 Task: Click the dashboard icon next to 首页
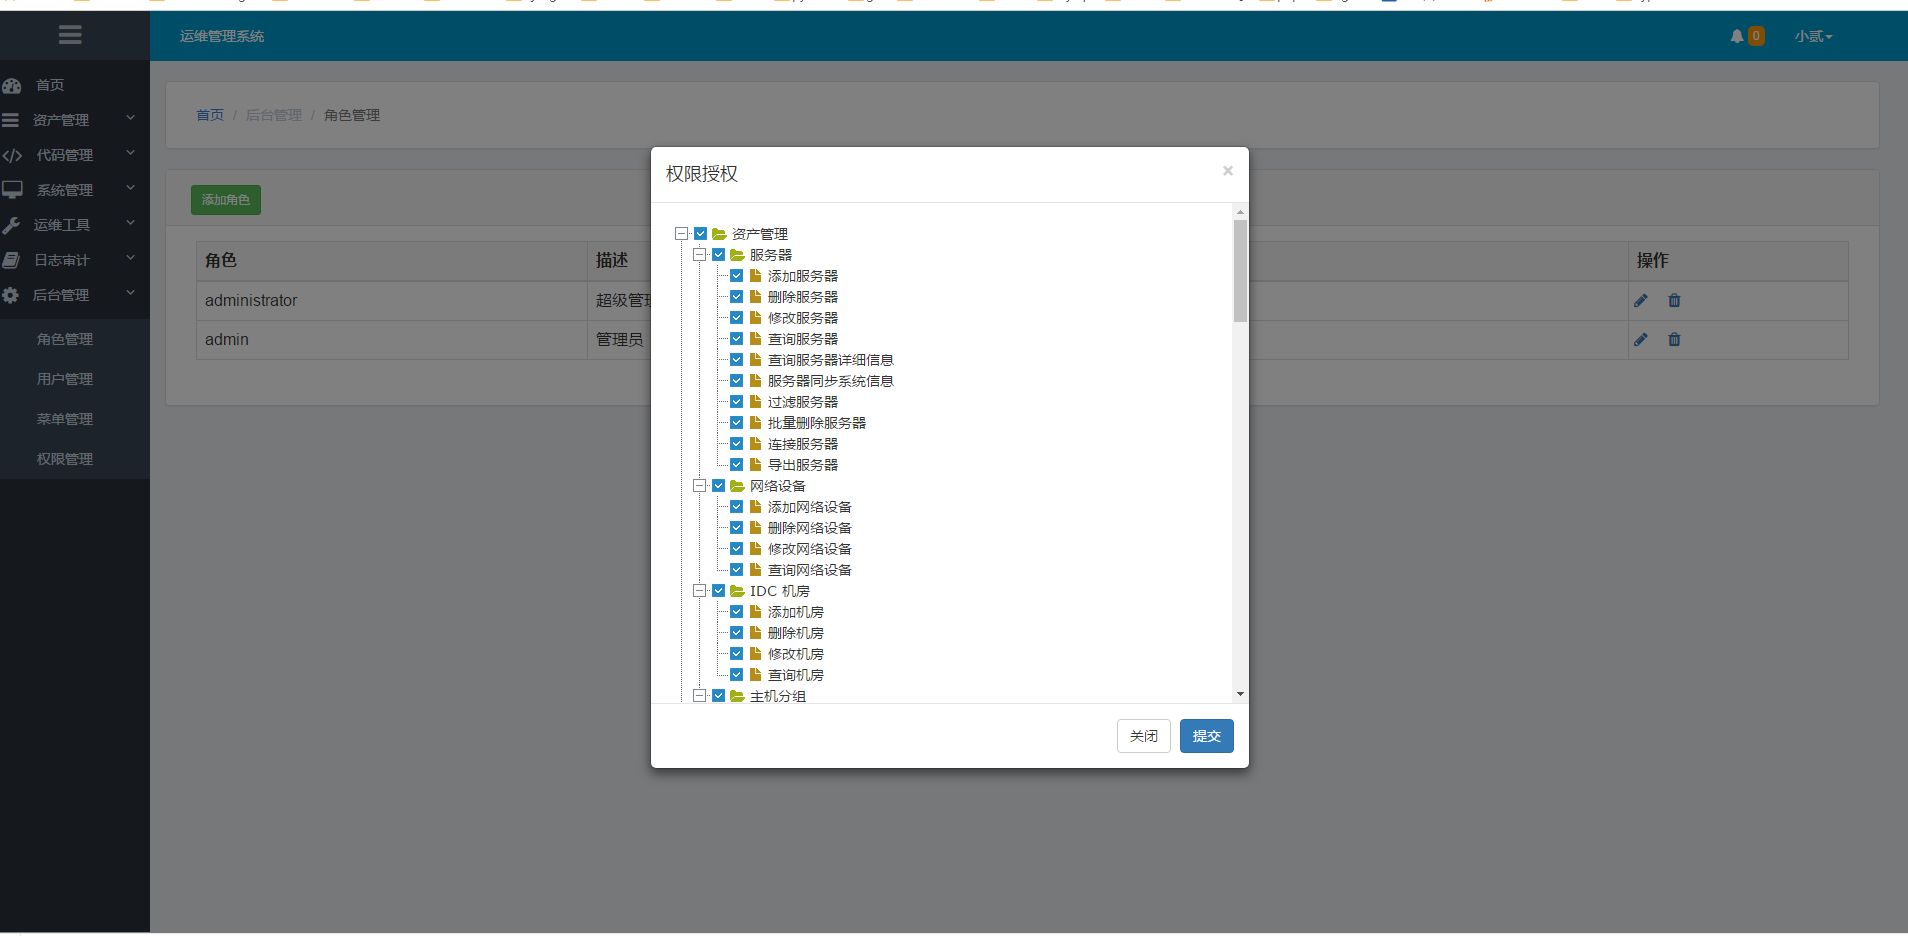coord(12,85)
